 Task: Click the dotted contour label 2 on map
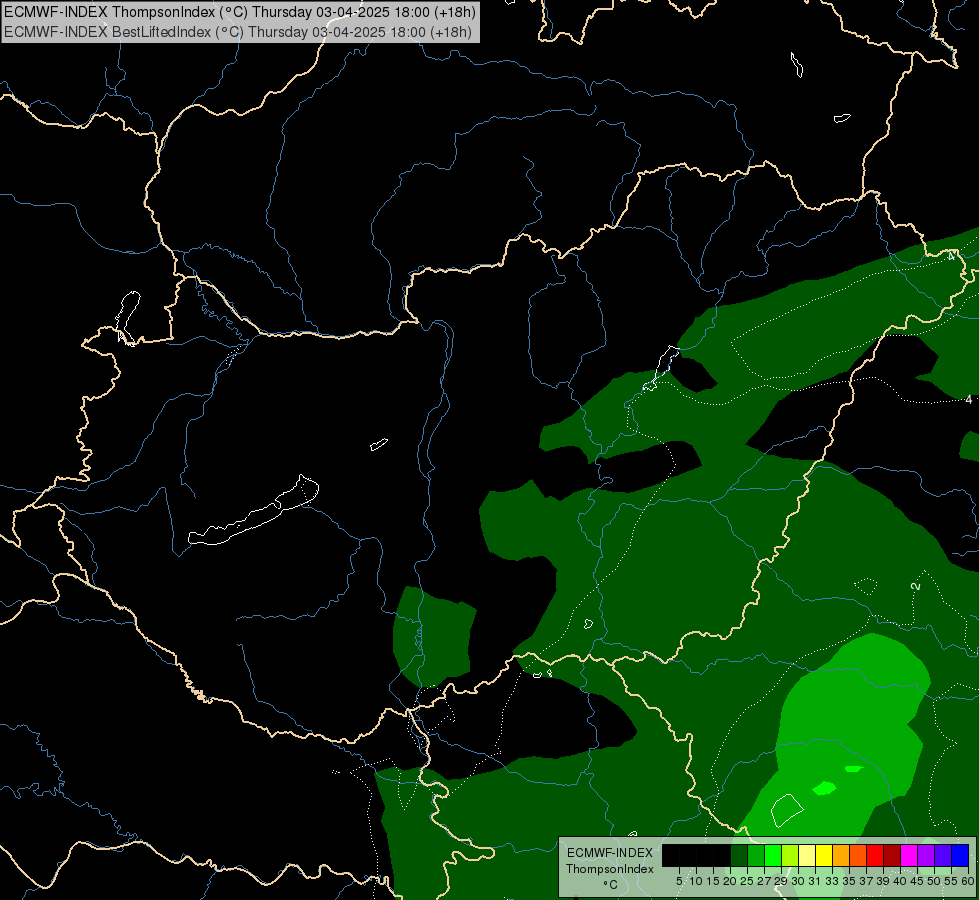[915, 586]
